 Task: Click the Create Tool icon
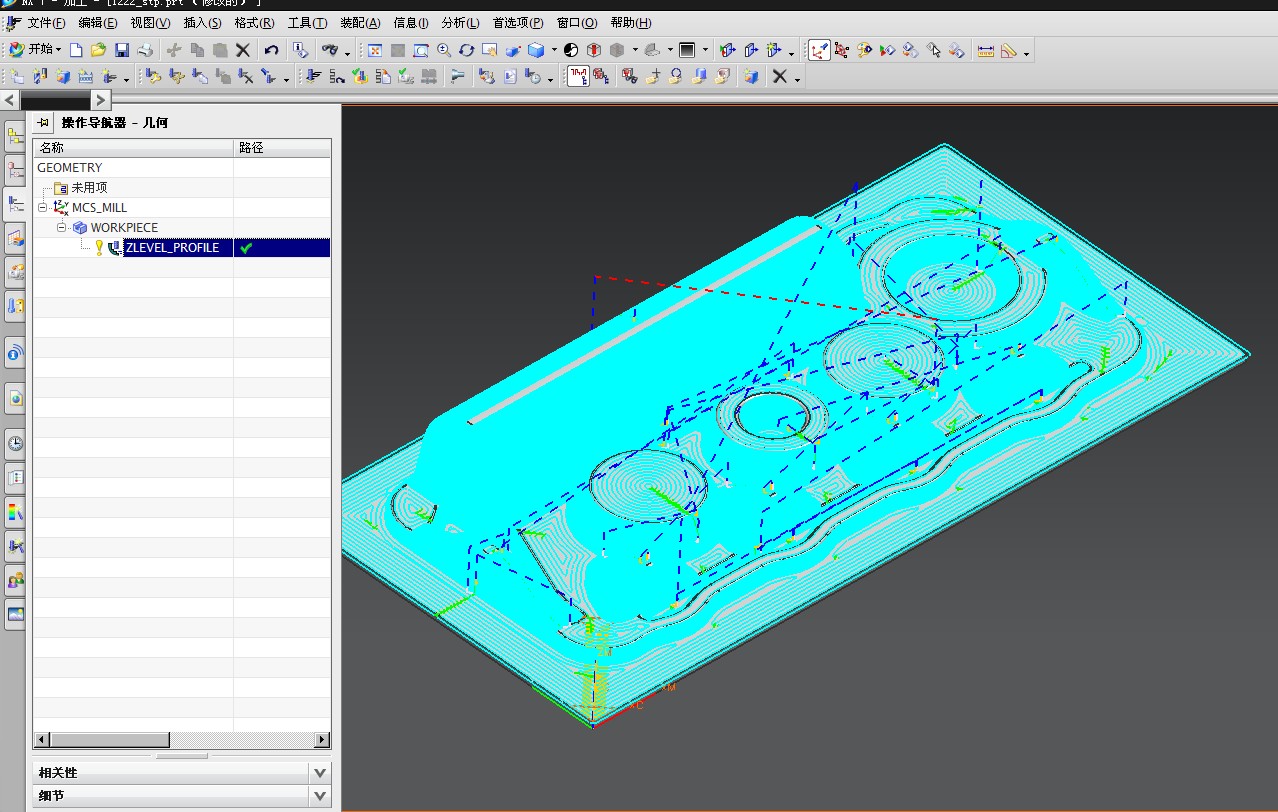(39, 76)
